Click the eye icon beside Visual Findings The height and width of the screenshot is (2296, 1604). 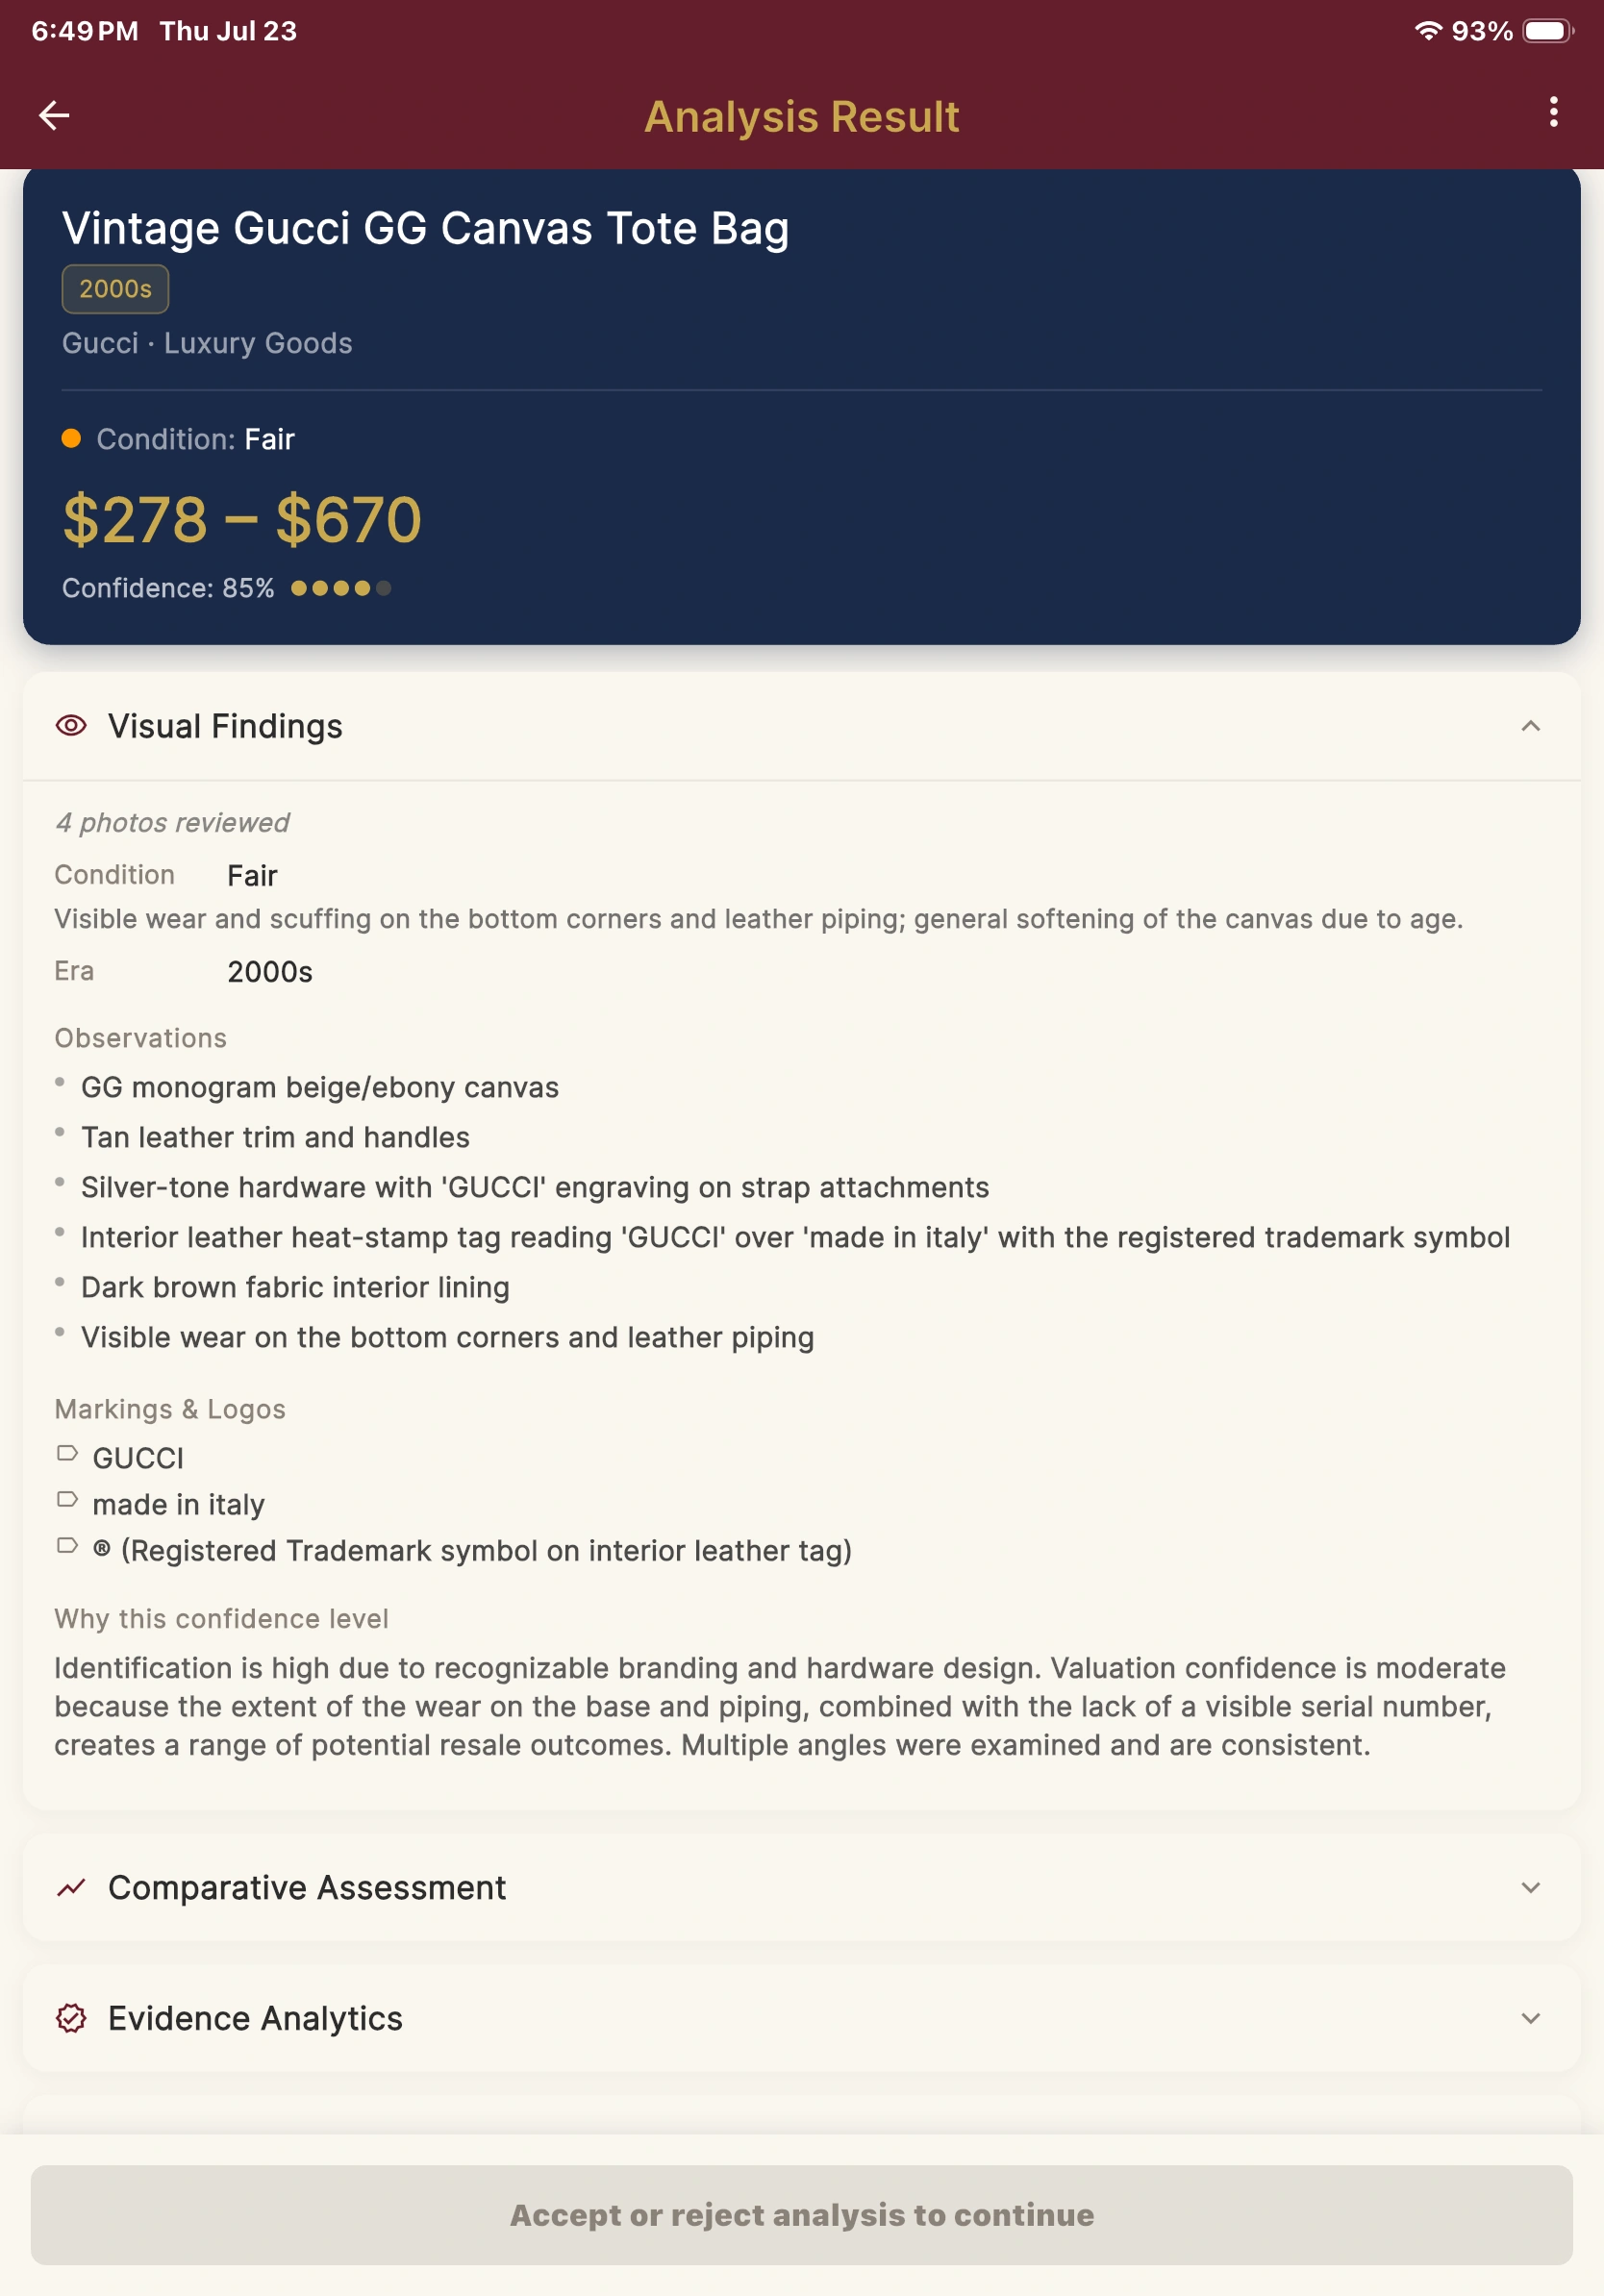click(71, 725)
